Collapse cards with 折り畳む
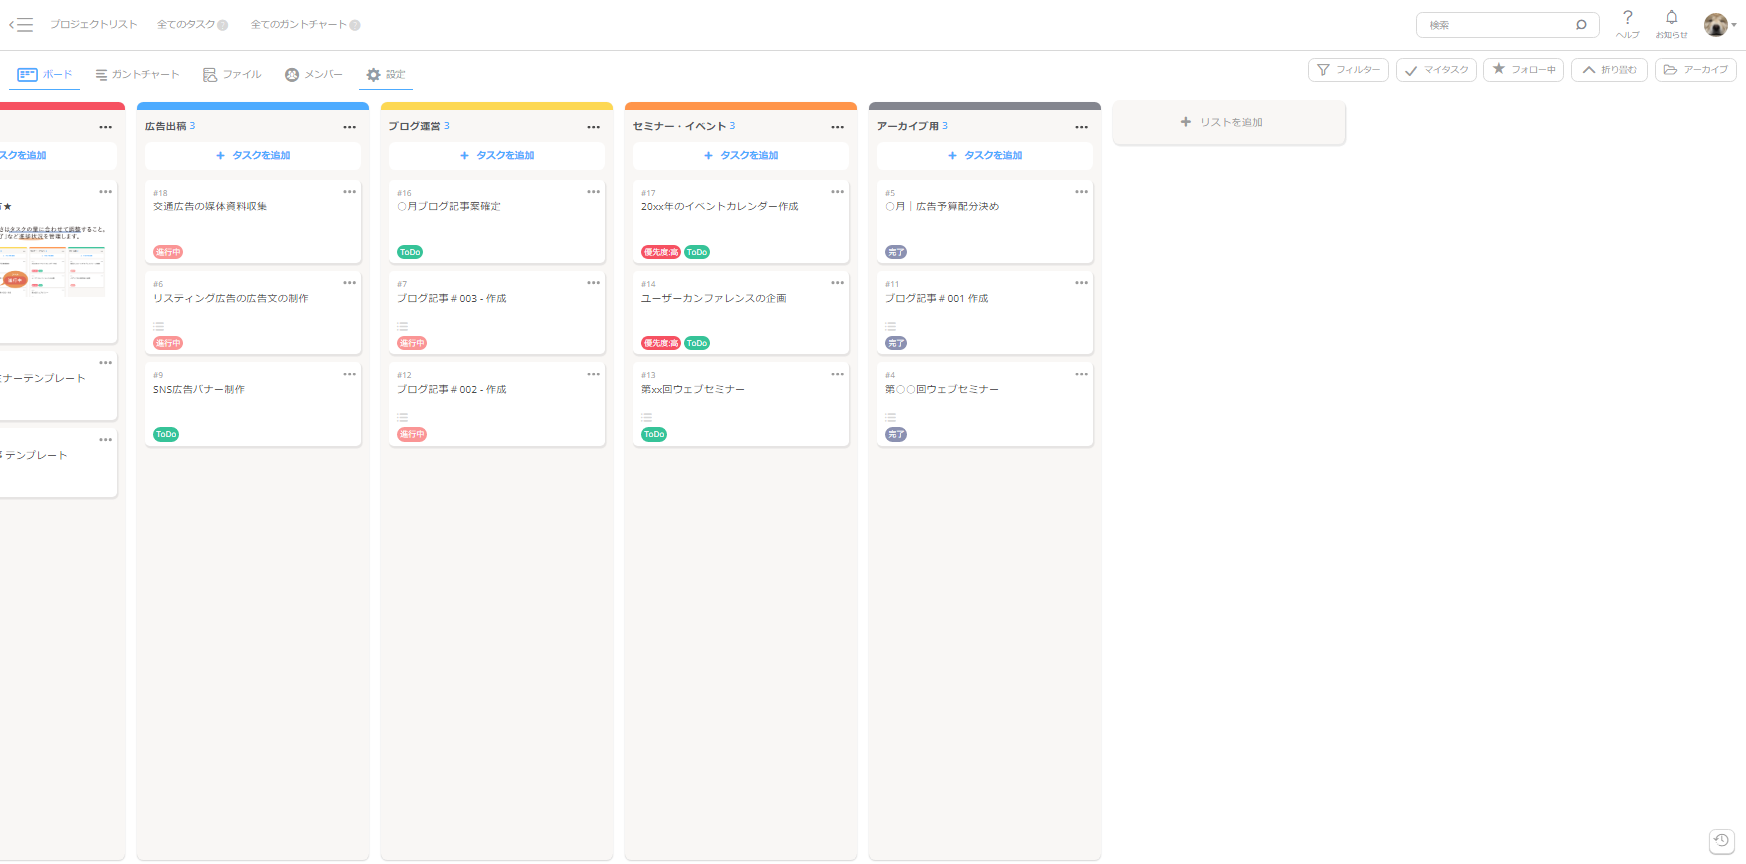The width and height of the screenshot is (1746, 864). 1609,70
